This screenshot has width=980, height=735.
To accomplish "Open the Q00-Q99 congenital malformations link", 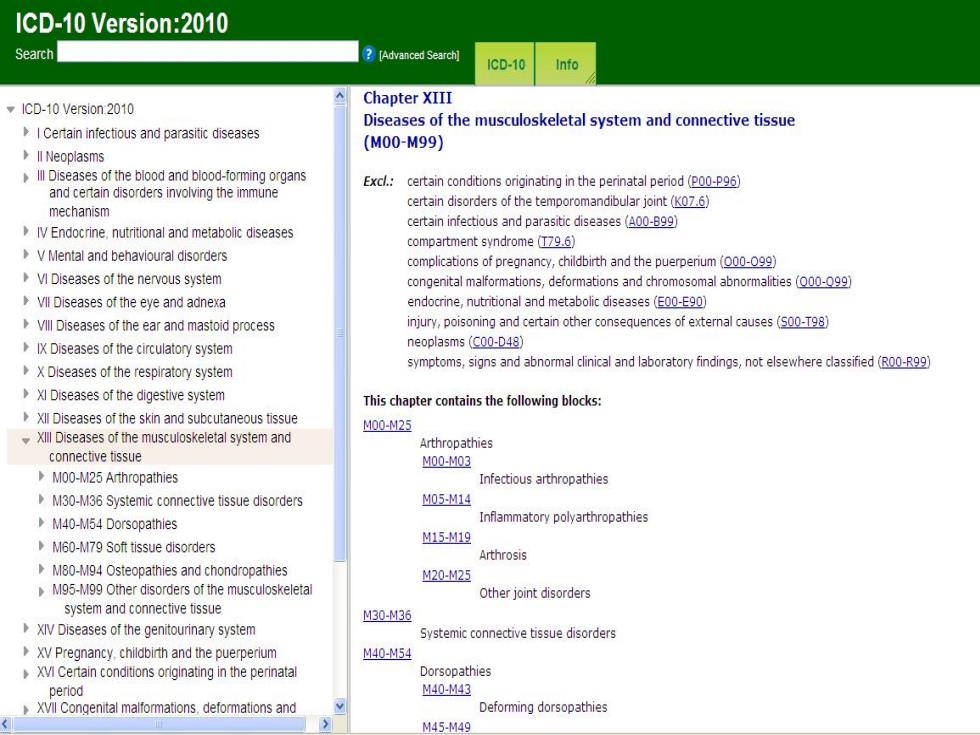I will (x=824, y=281).
